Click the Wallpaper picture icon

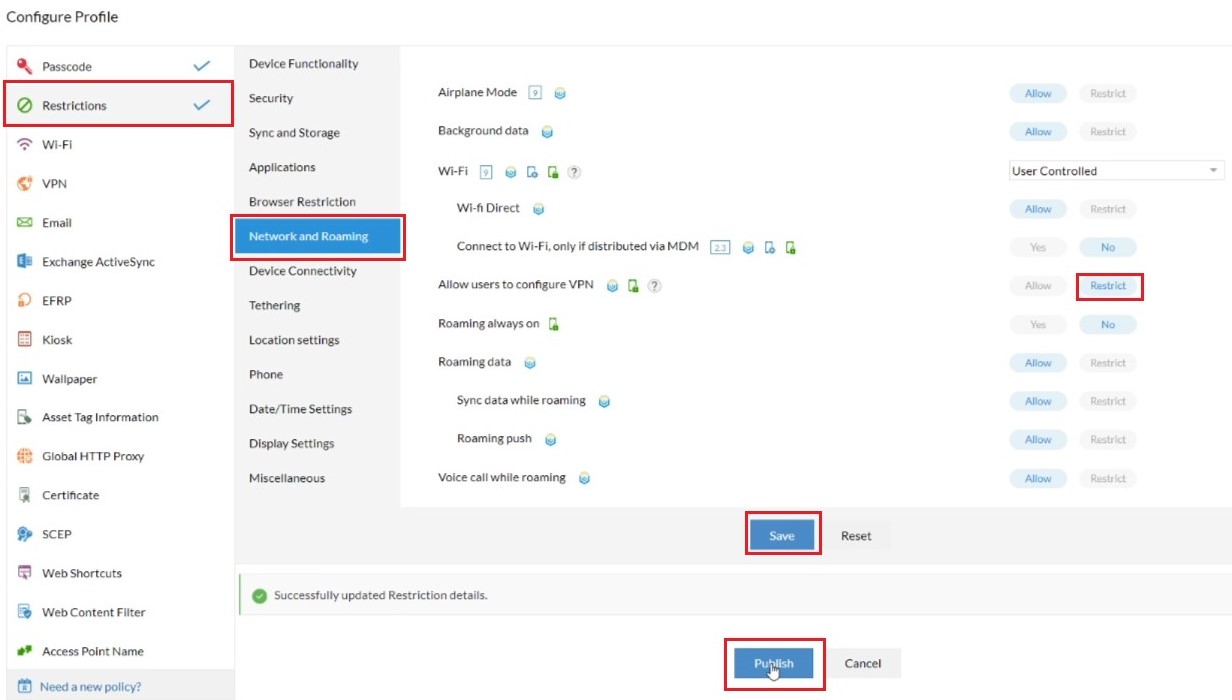coord(25,379)
